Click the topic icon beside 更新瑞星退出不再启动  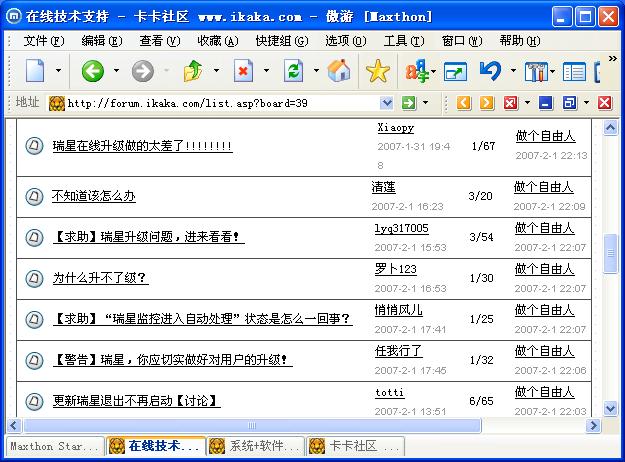click(34, 401)
